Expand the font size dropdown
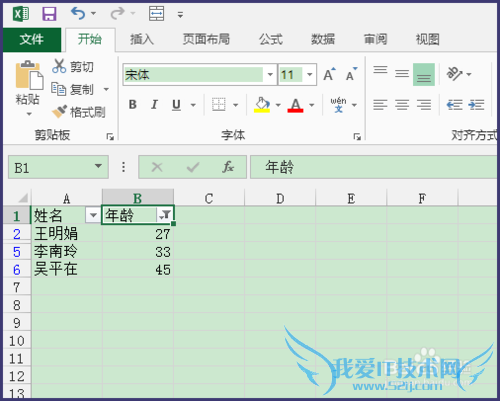Image resolution: width=500 pixels, height=401 pixels. pyautogui.click(x=310, y=75)
